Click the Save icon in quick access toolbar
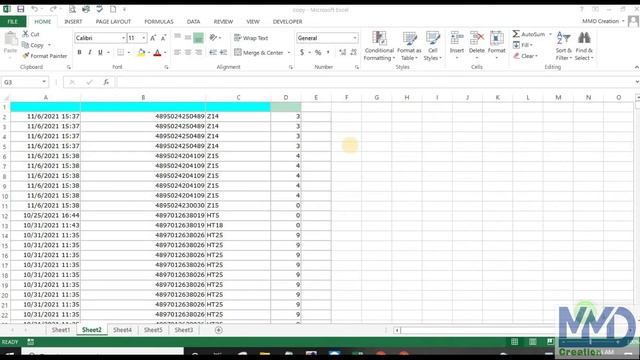Viewport: 640px width, 360px height. point(20,9)
